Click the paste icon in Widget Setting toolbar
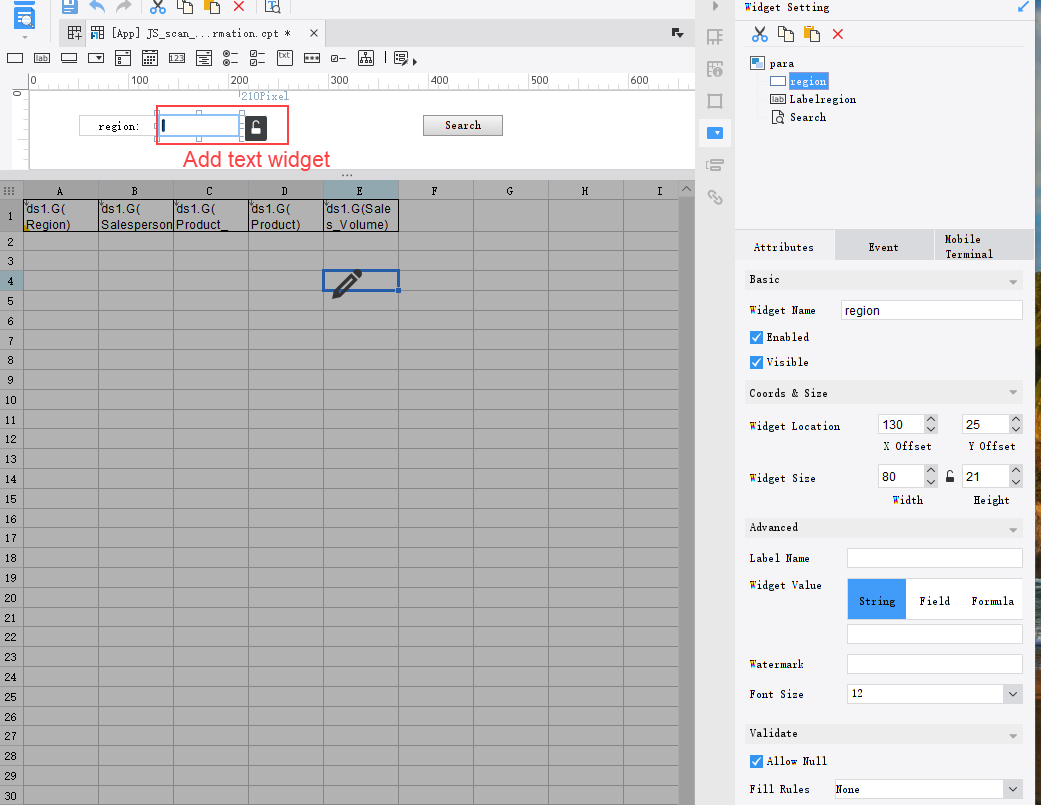The height and width of the screenshot is (805, 1041). [812, 34]
